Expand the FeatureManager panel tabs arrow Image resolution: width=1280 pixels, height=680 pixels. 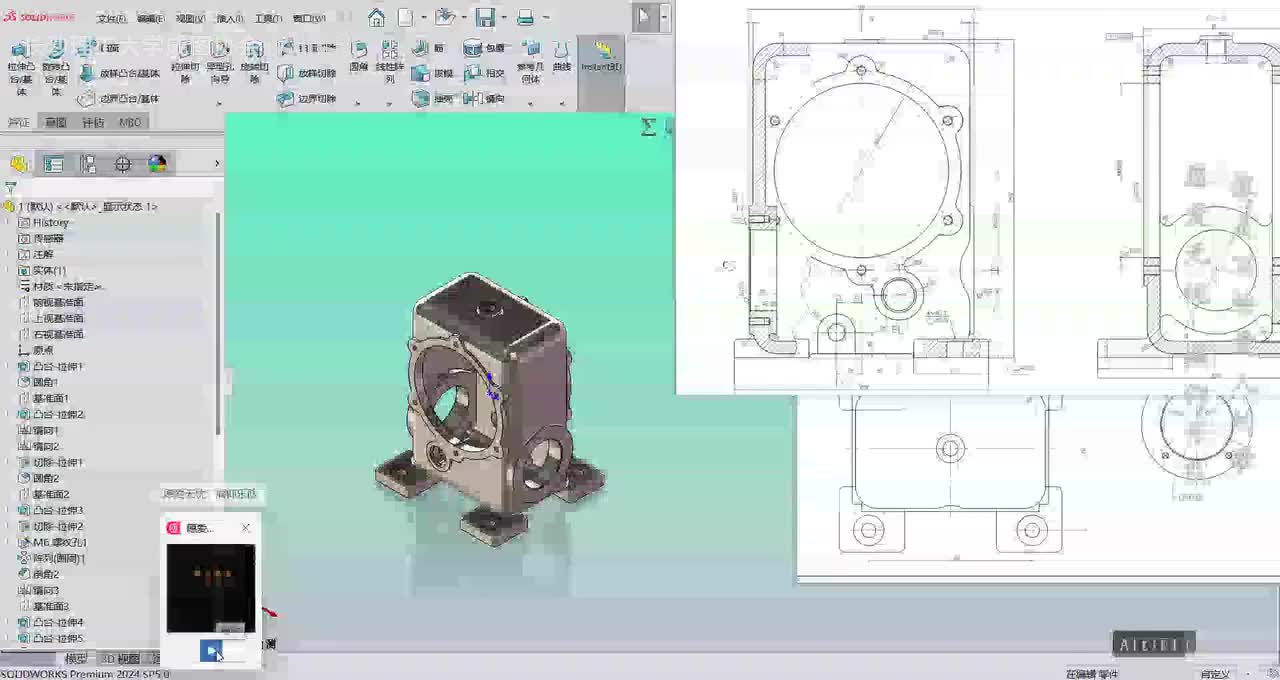216,164
